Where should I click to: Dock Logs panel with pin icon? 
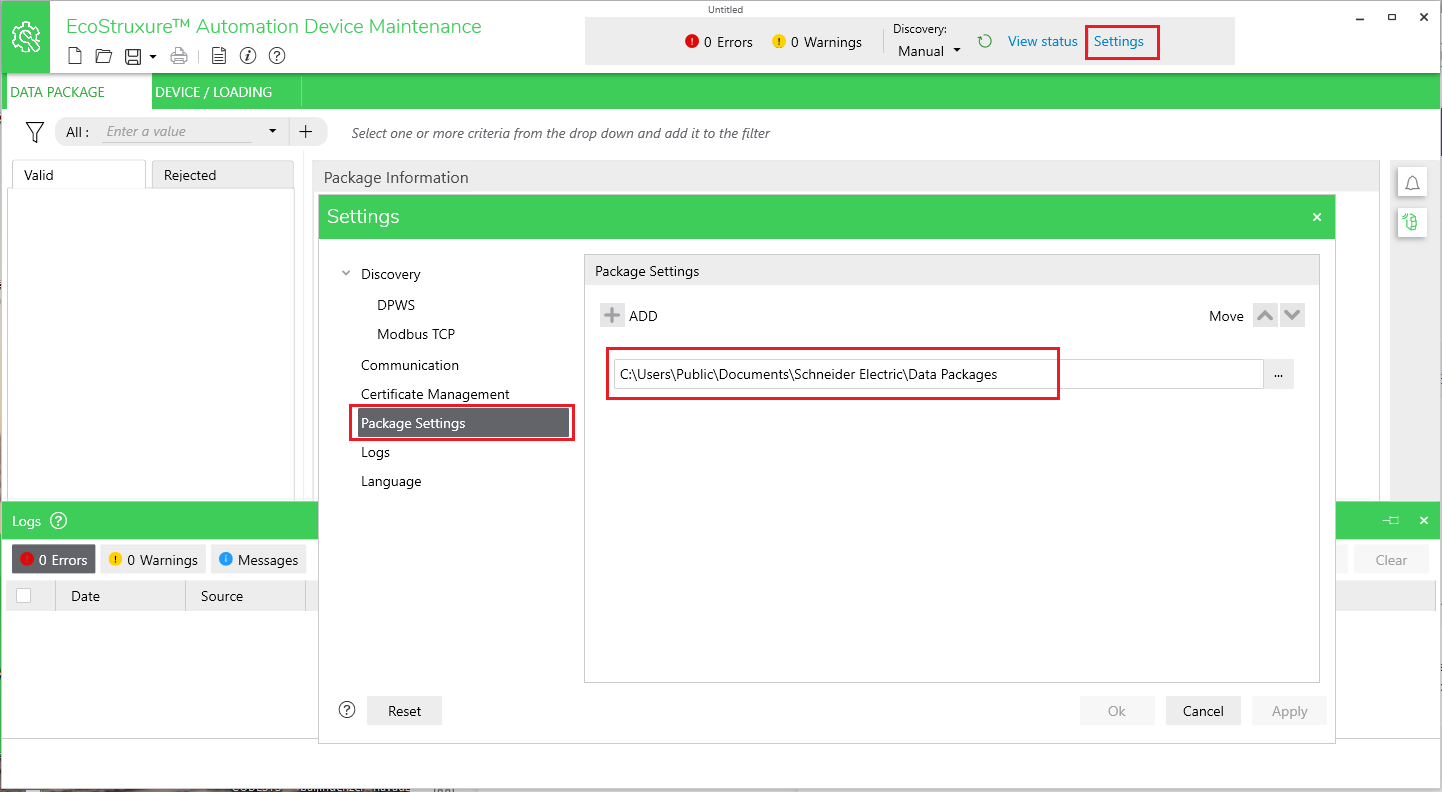pyautogui.click(x=1391, y=521)
